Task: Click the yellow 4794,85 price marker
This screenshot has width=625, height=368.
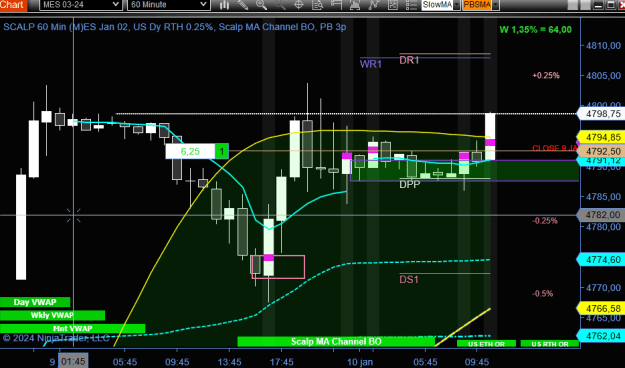Action: [601, 138]
